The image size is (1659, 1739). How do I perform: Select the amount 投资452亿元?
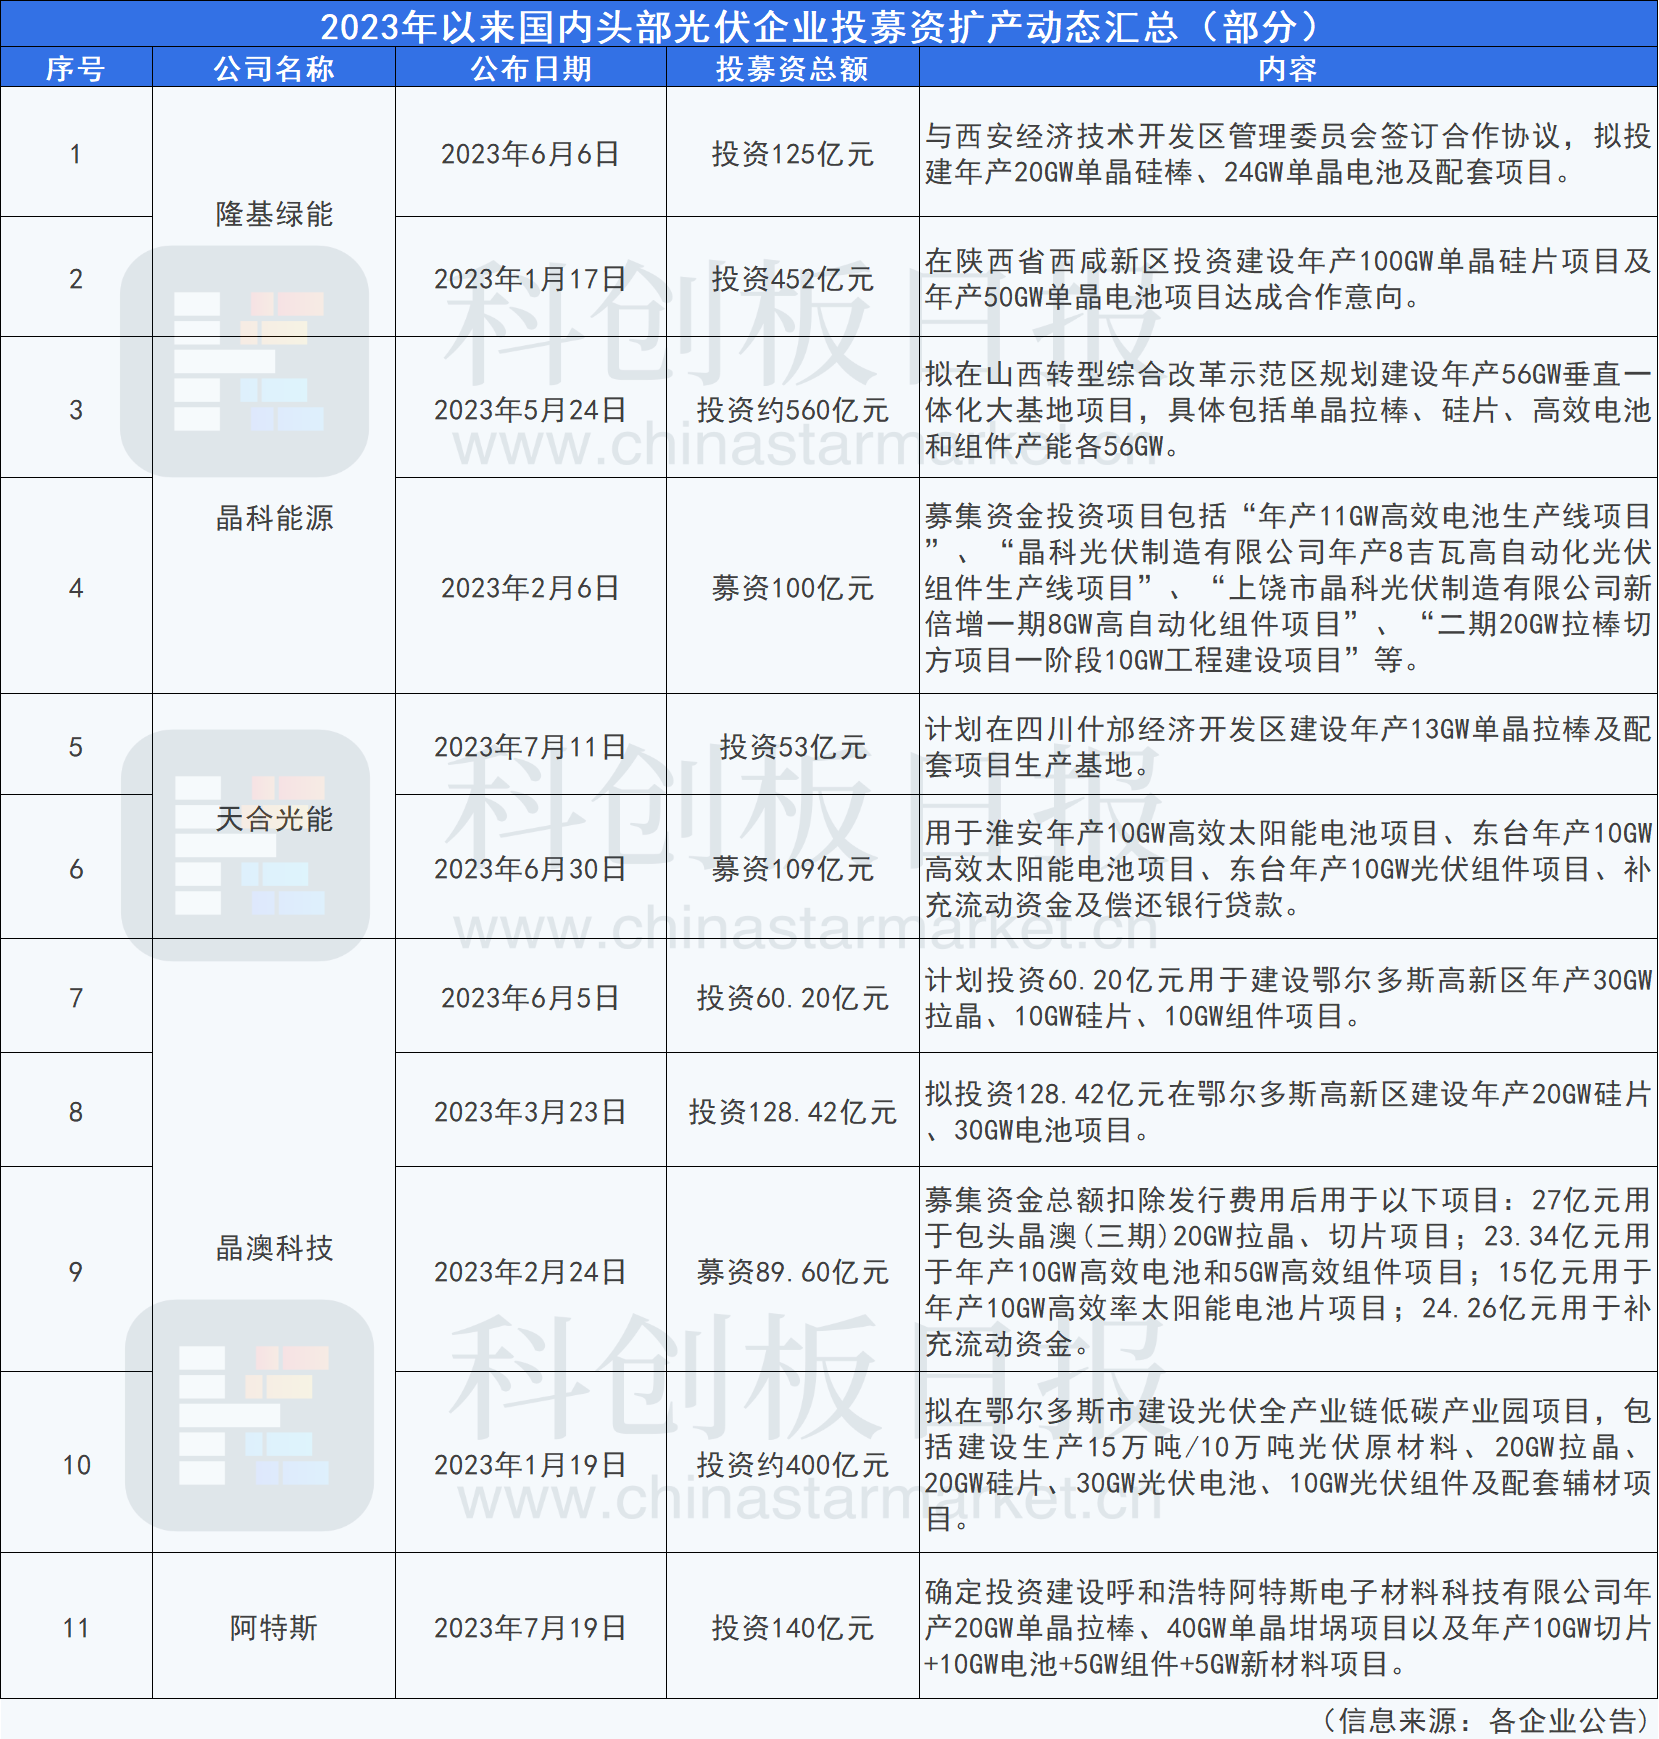(792, 278)
